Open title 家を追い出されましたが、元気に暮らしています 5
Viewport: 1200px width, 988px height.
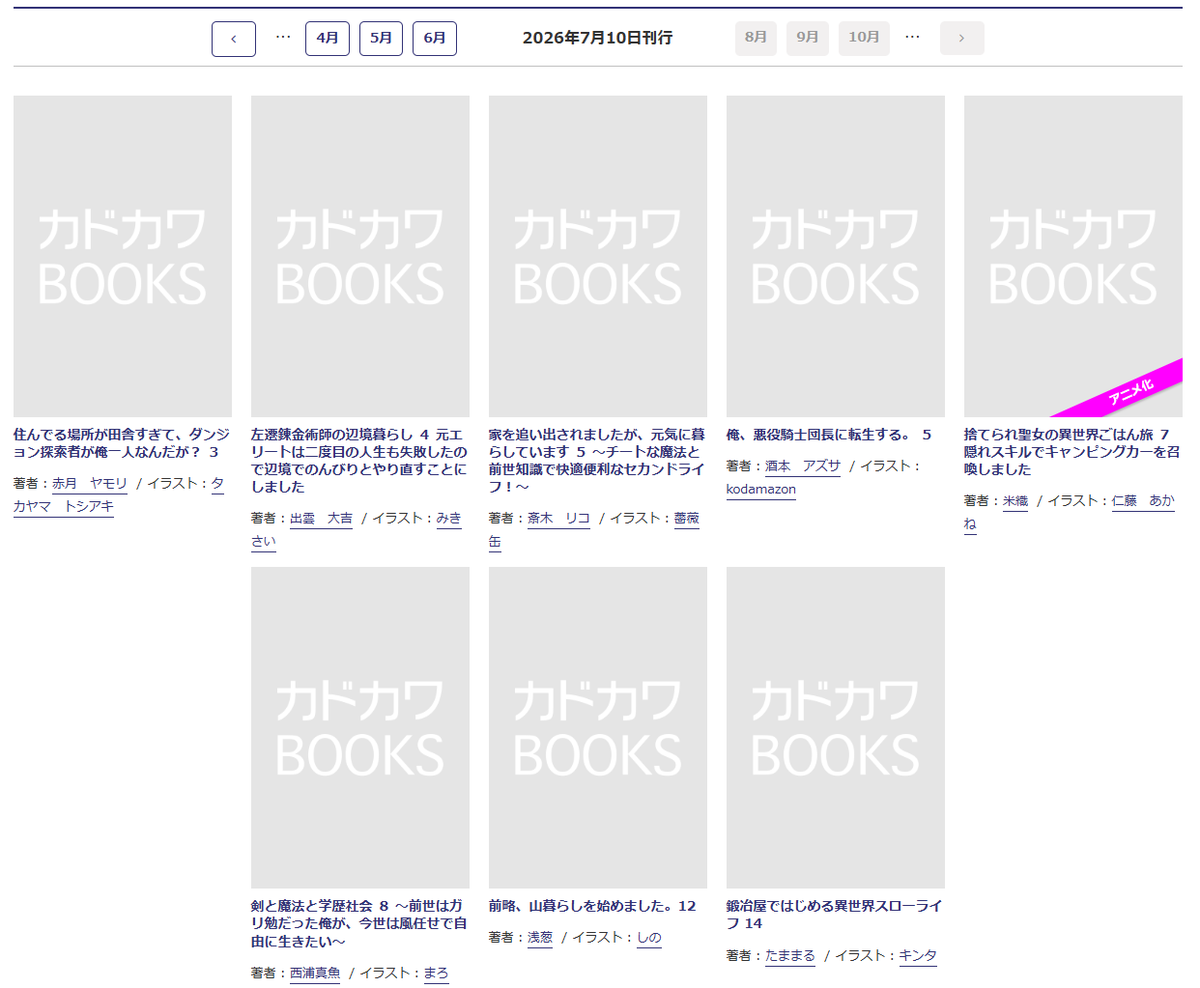tap(597, 460)
